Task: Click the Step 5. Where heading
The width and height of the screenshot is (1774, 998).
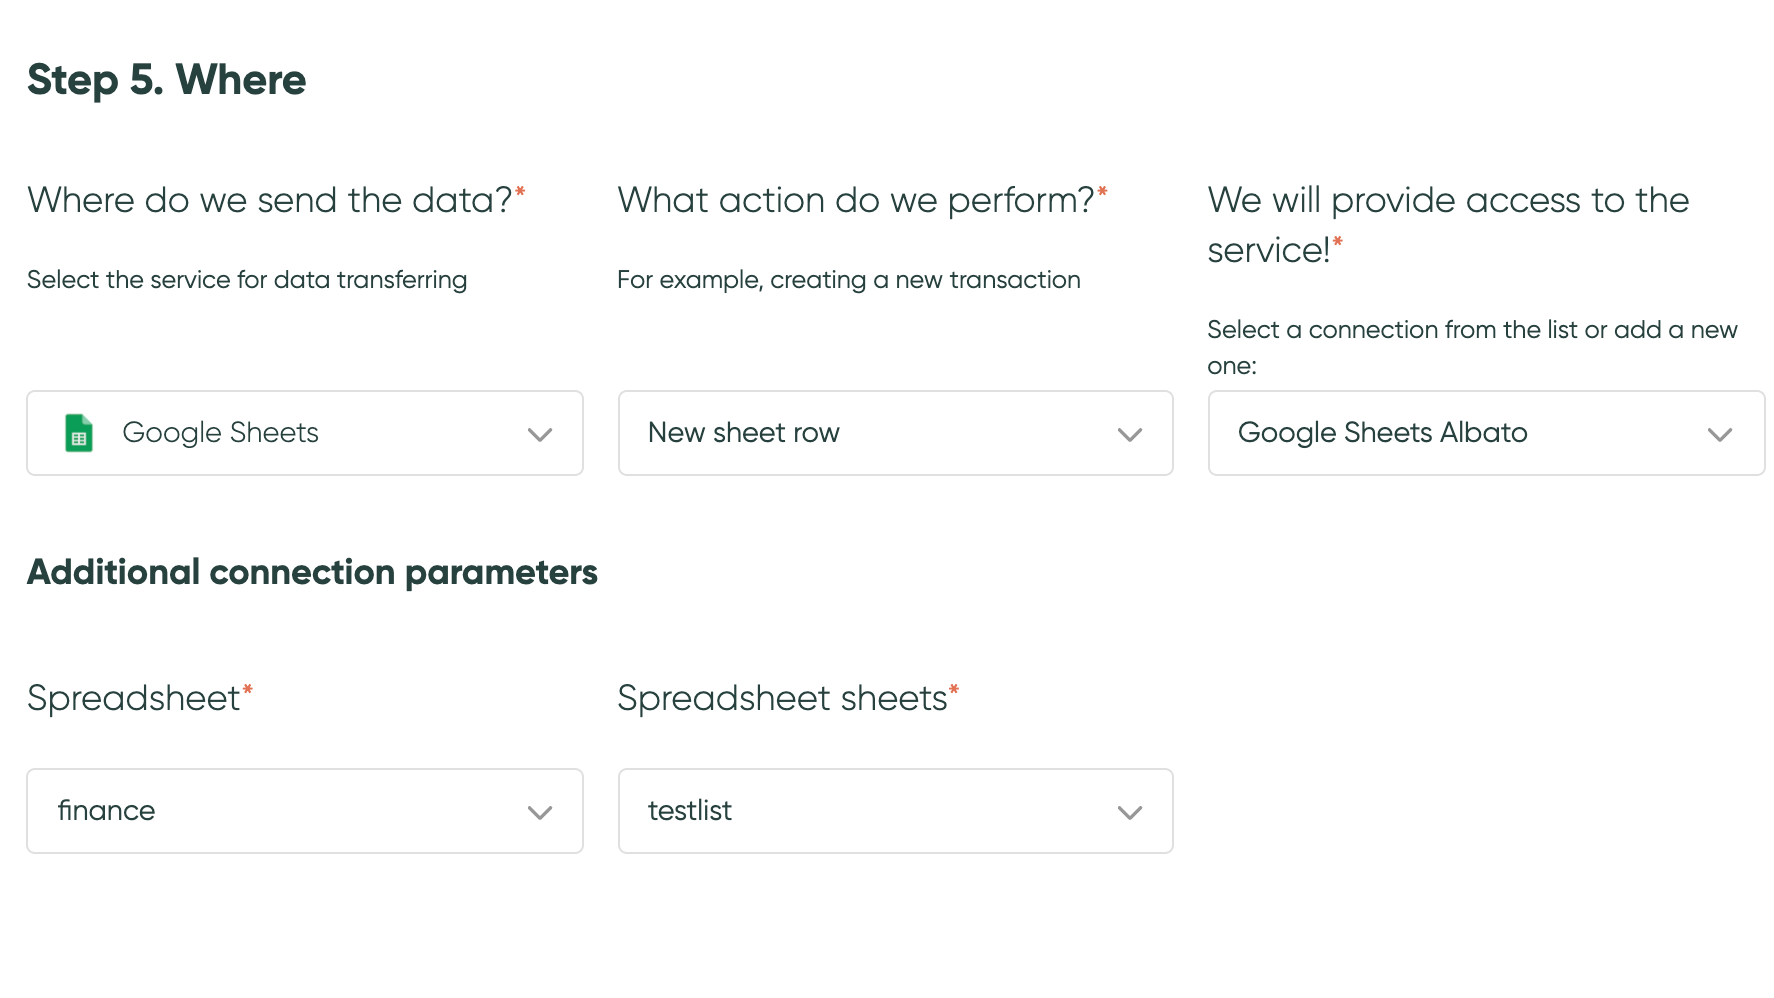Action: (x=167, y=80)
